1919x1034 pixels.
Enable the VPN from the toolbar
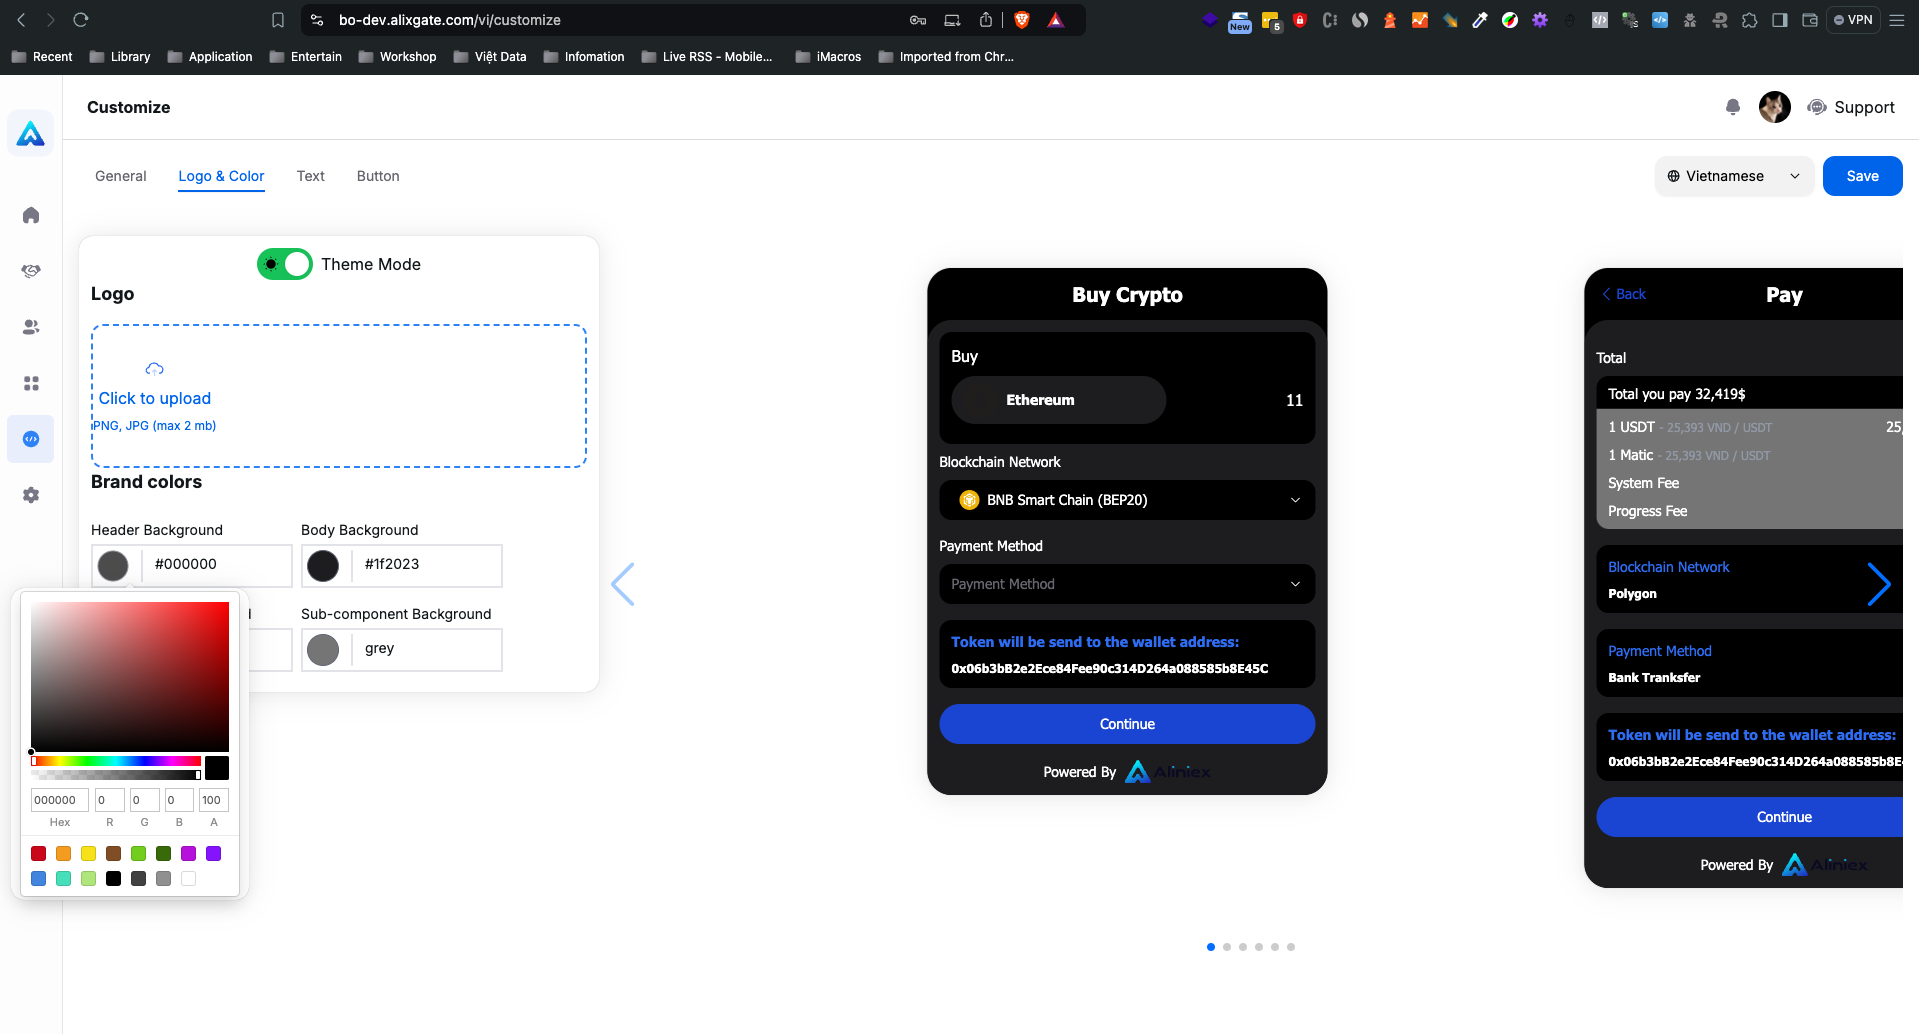1853,19
